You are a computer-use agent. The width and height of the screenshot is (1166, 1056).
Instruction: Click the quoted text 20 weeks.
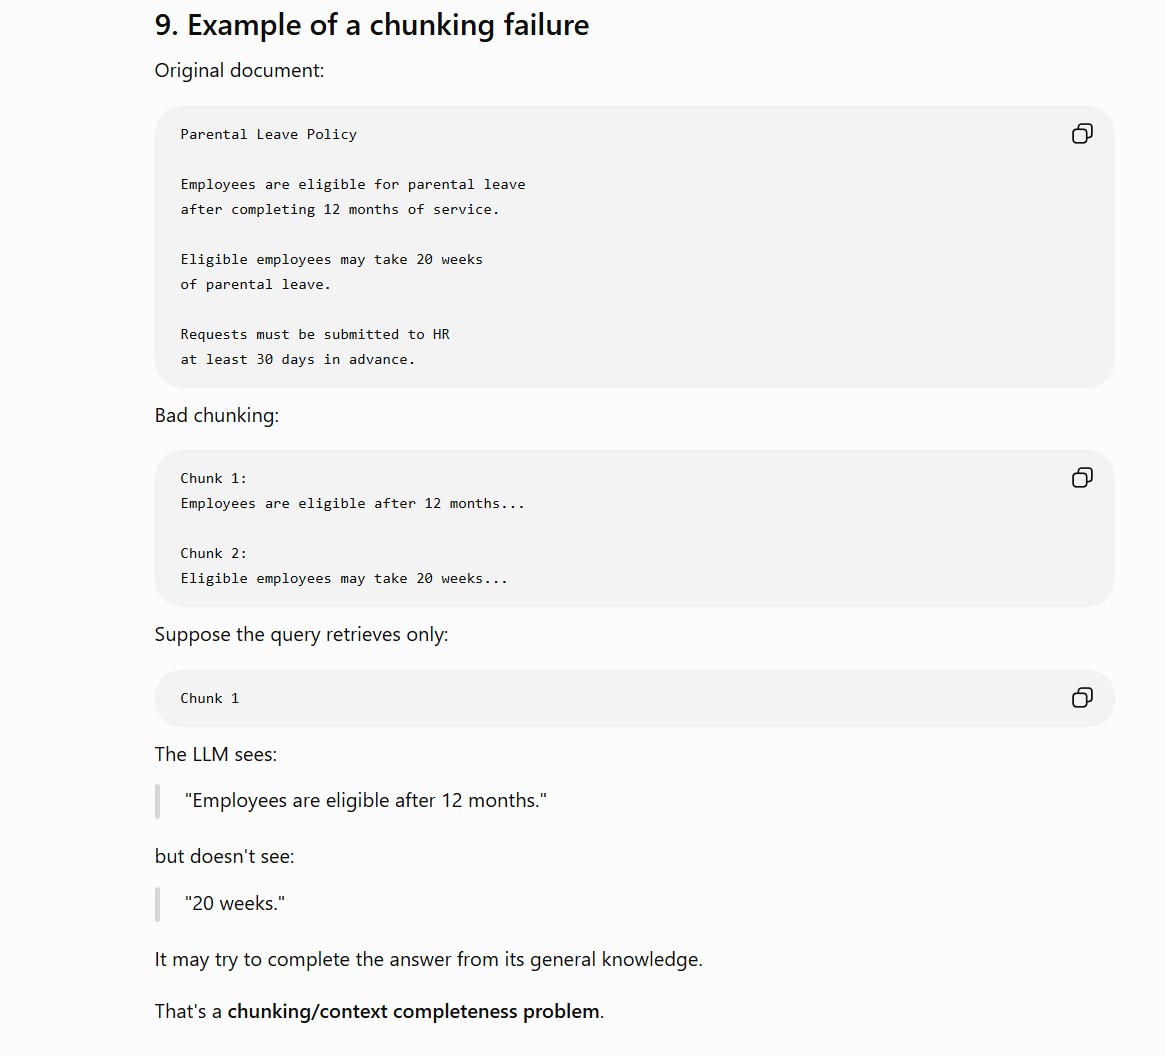(235, 904)
